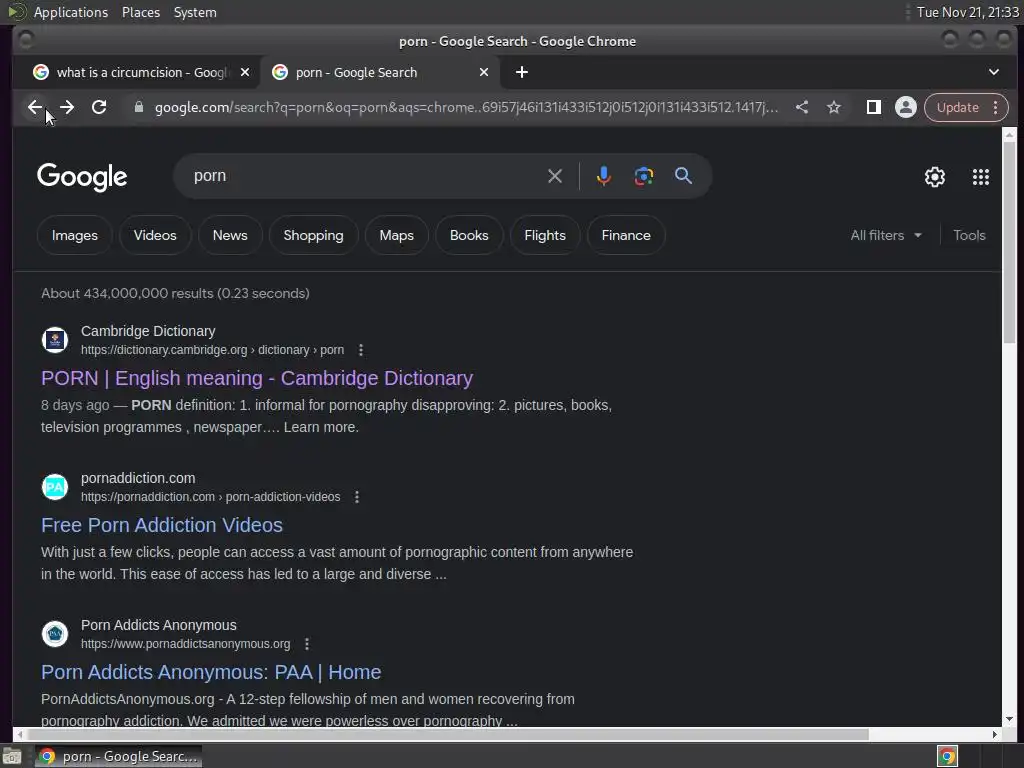Submit search with magnifying glass icon
Screen dimensions: 1024x768
pyautogui.click(x=683, y=176)
